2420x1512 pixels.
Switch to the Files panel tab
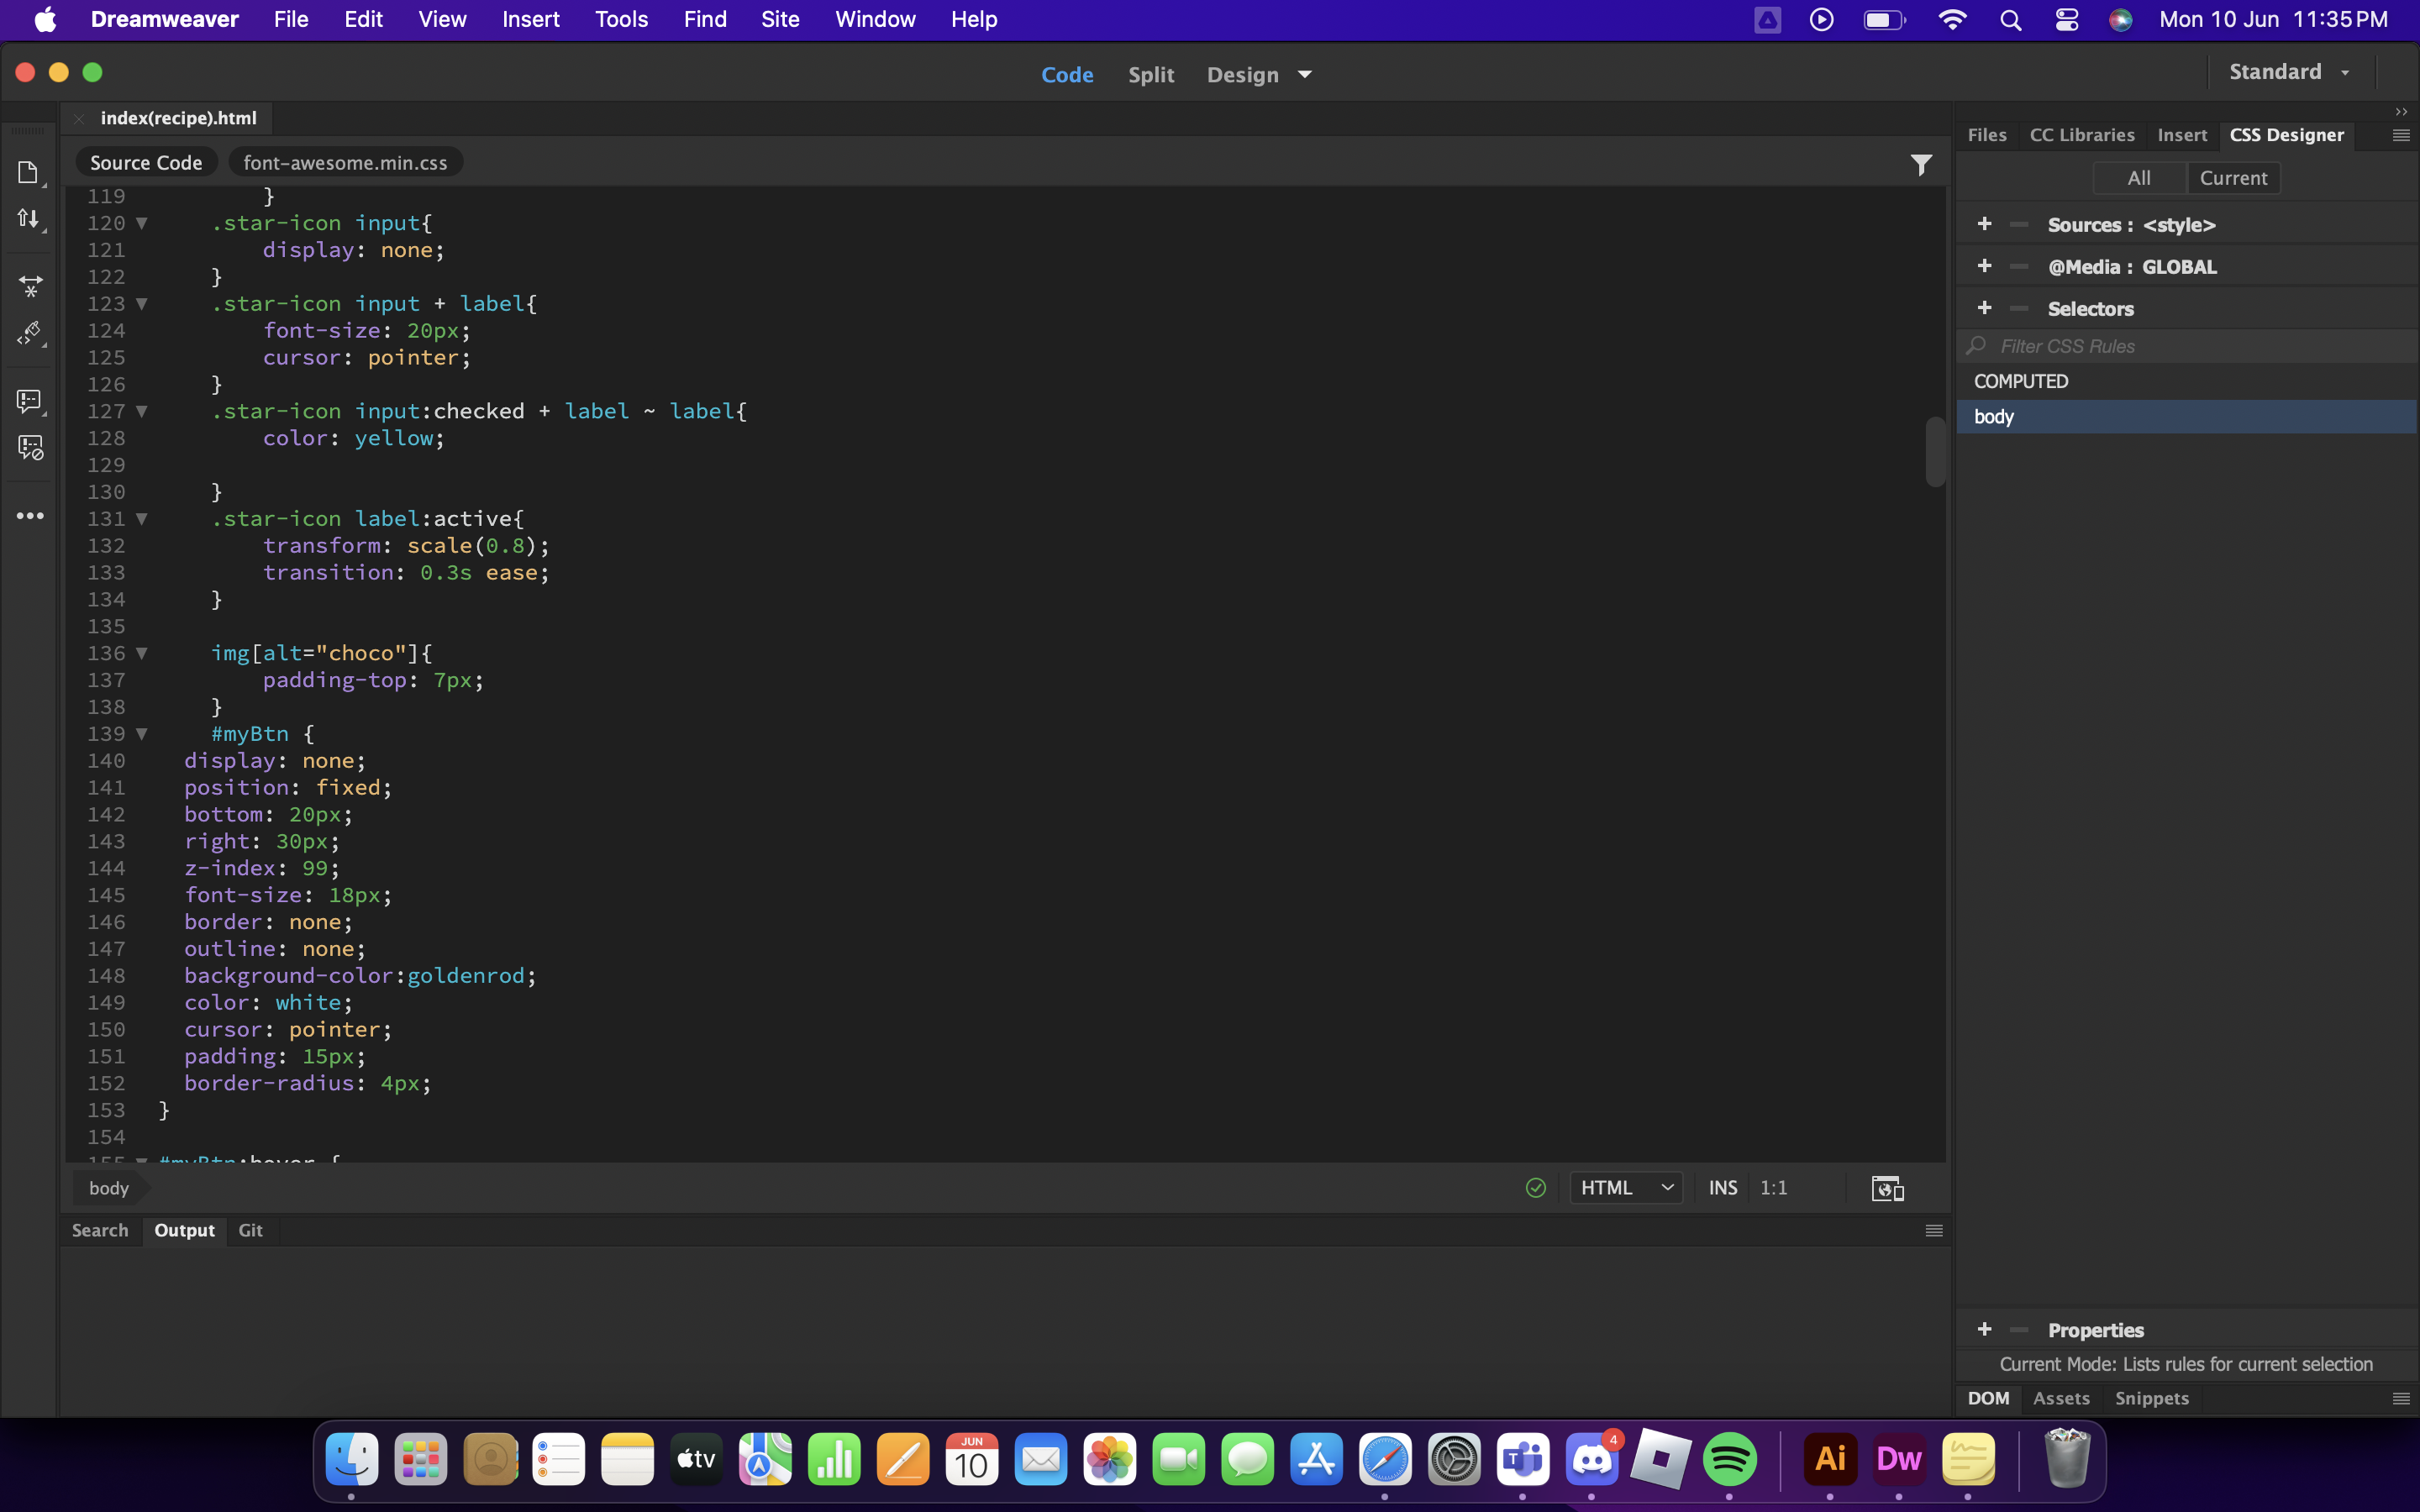click(1986, 135)
